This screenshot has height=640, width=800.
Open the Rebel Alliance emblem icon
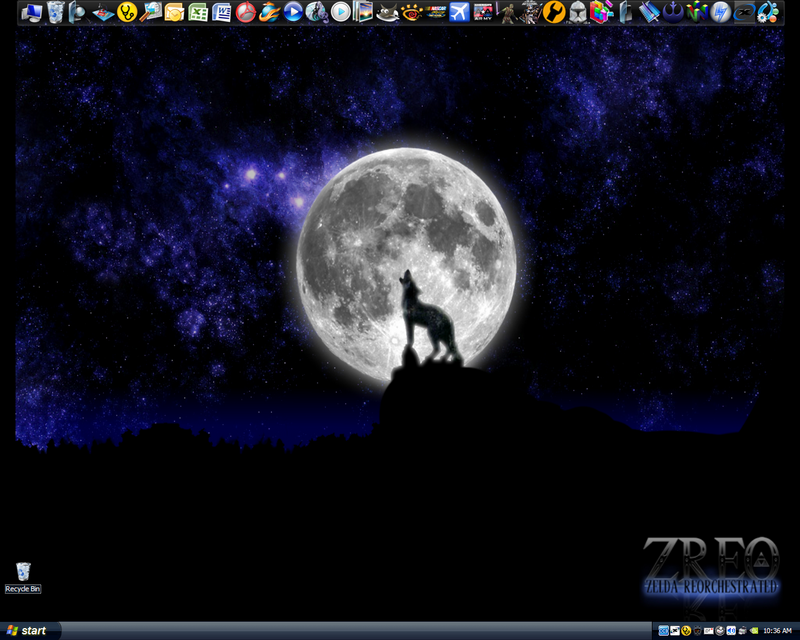pyautogui.click(x=673, y=12)
